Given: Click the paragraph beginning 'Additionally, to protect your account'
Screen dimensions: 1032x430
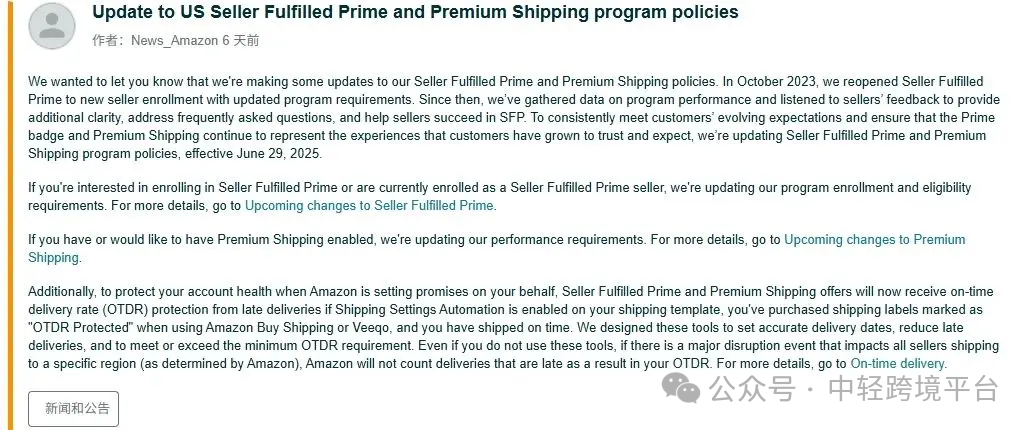Looking at the screenshot, I should pos(513,327).
